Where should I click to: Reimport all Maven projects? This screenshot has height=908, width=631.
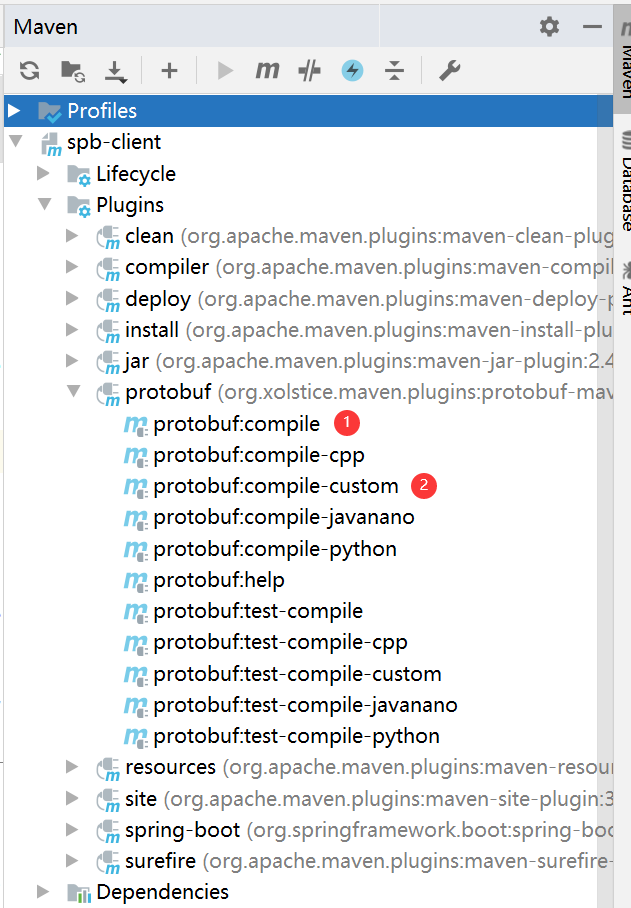click(x=30, y=71)
